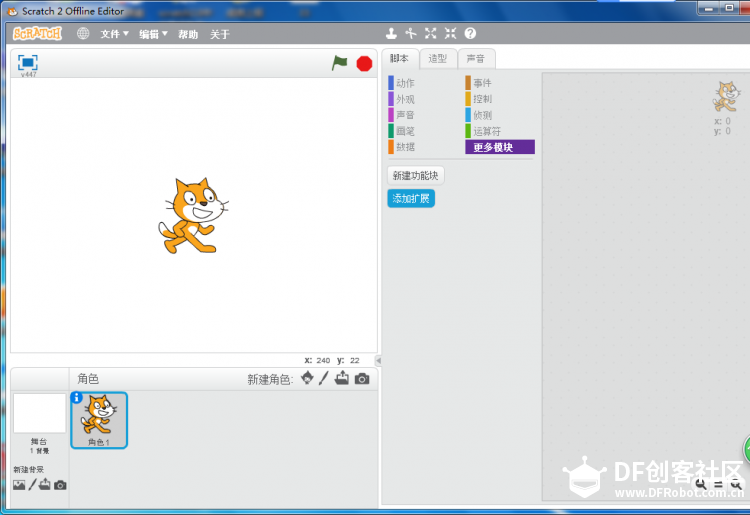
Task: Open the 文件 menu
Action: point(114,34)
